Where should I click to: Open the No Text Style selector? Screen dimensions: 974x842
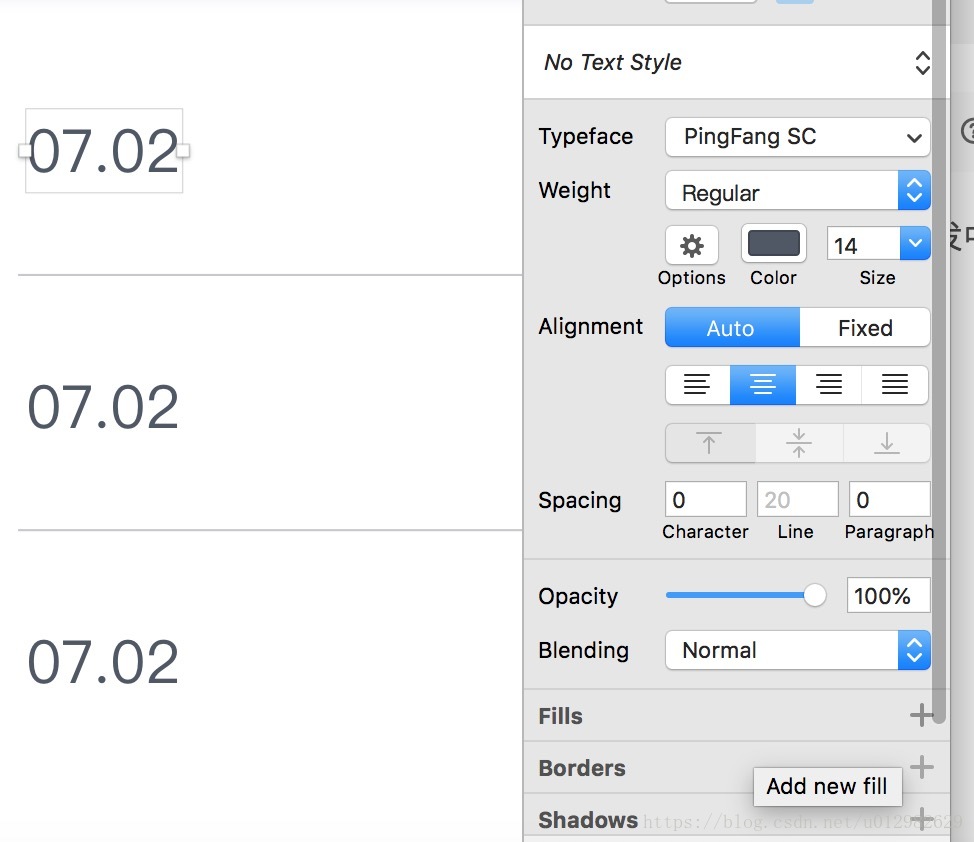pyautogui.click(x=735, y=62)
